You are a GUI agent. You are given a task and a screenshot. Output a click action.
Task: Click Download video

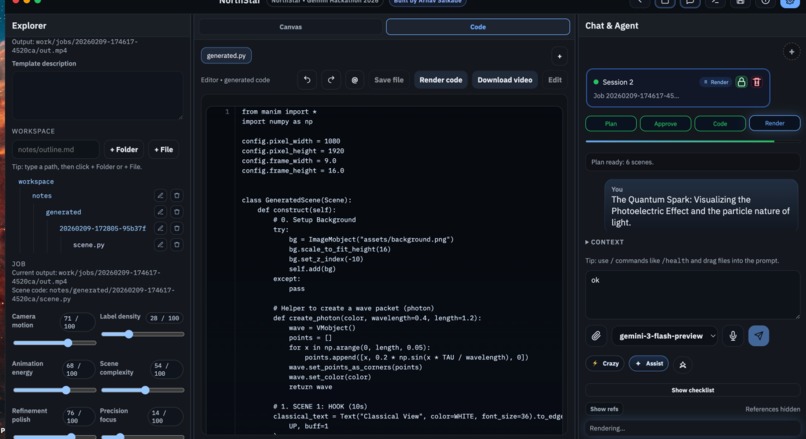(505, 80)
